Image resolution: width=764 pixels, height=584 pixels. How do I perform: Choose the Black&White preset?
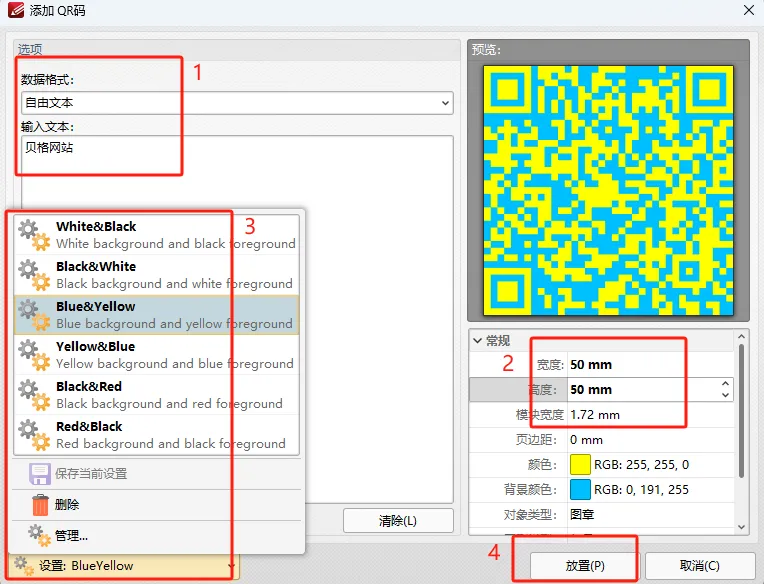156,275
